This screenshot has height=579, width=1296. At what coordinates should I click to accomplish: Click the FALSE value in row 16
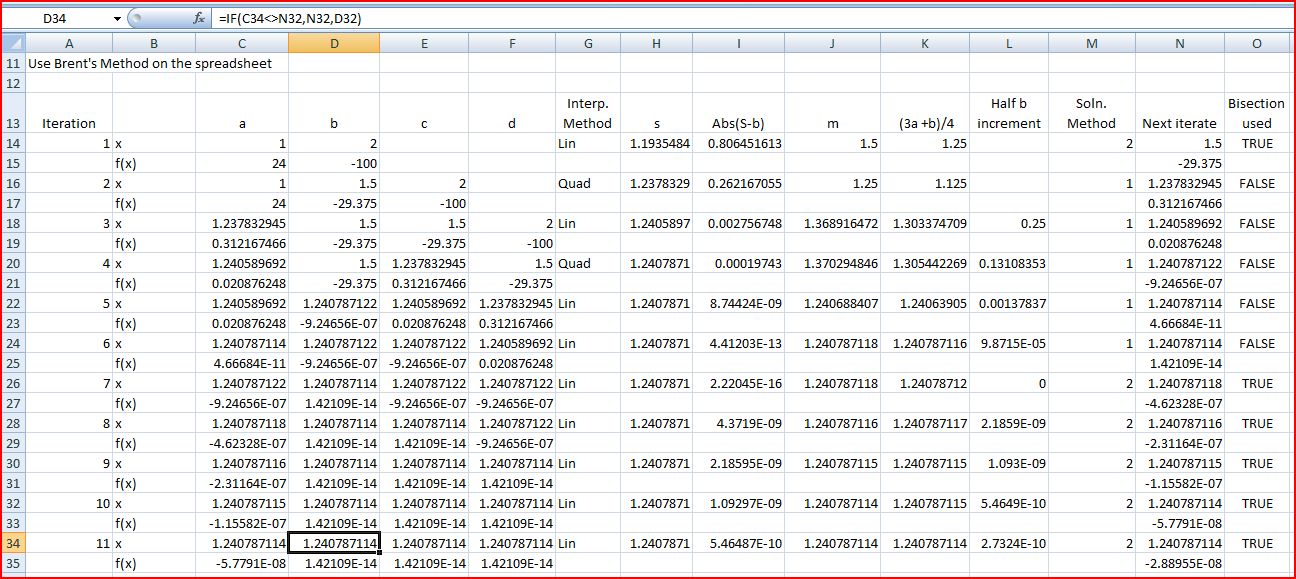(1256, 183)
